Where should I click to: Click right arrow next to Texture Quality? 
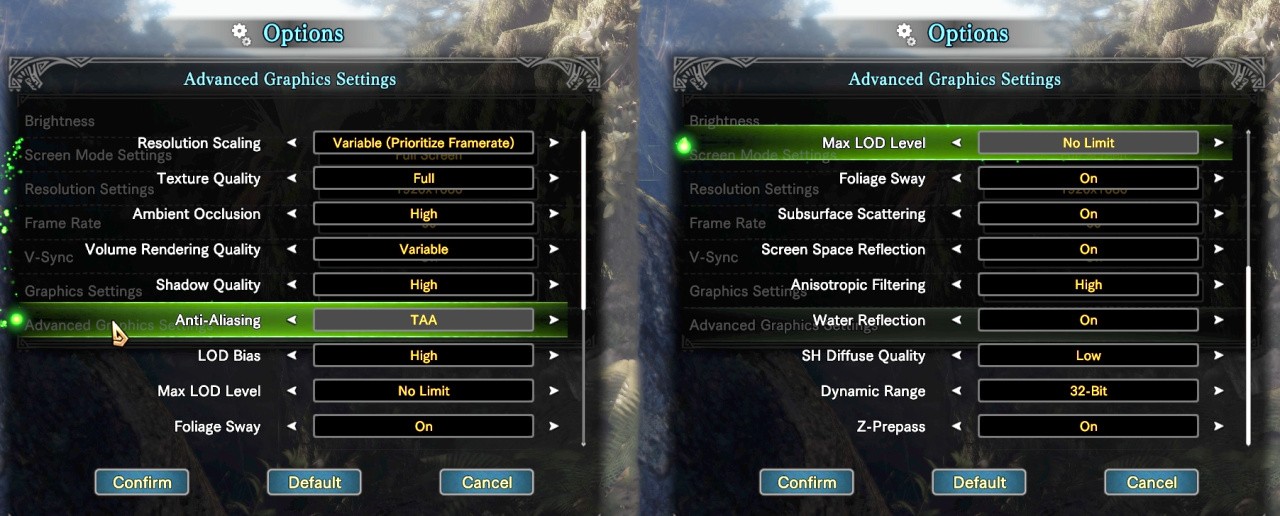(x=554, y=179)
